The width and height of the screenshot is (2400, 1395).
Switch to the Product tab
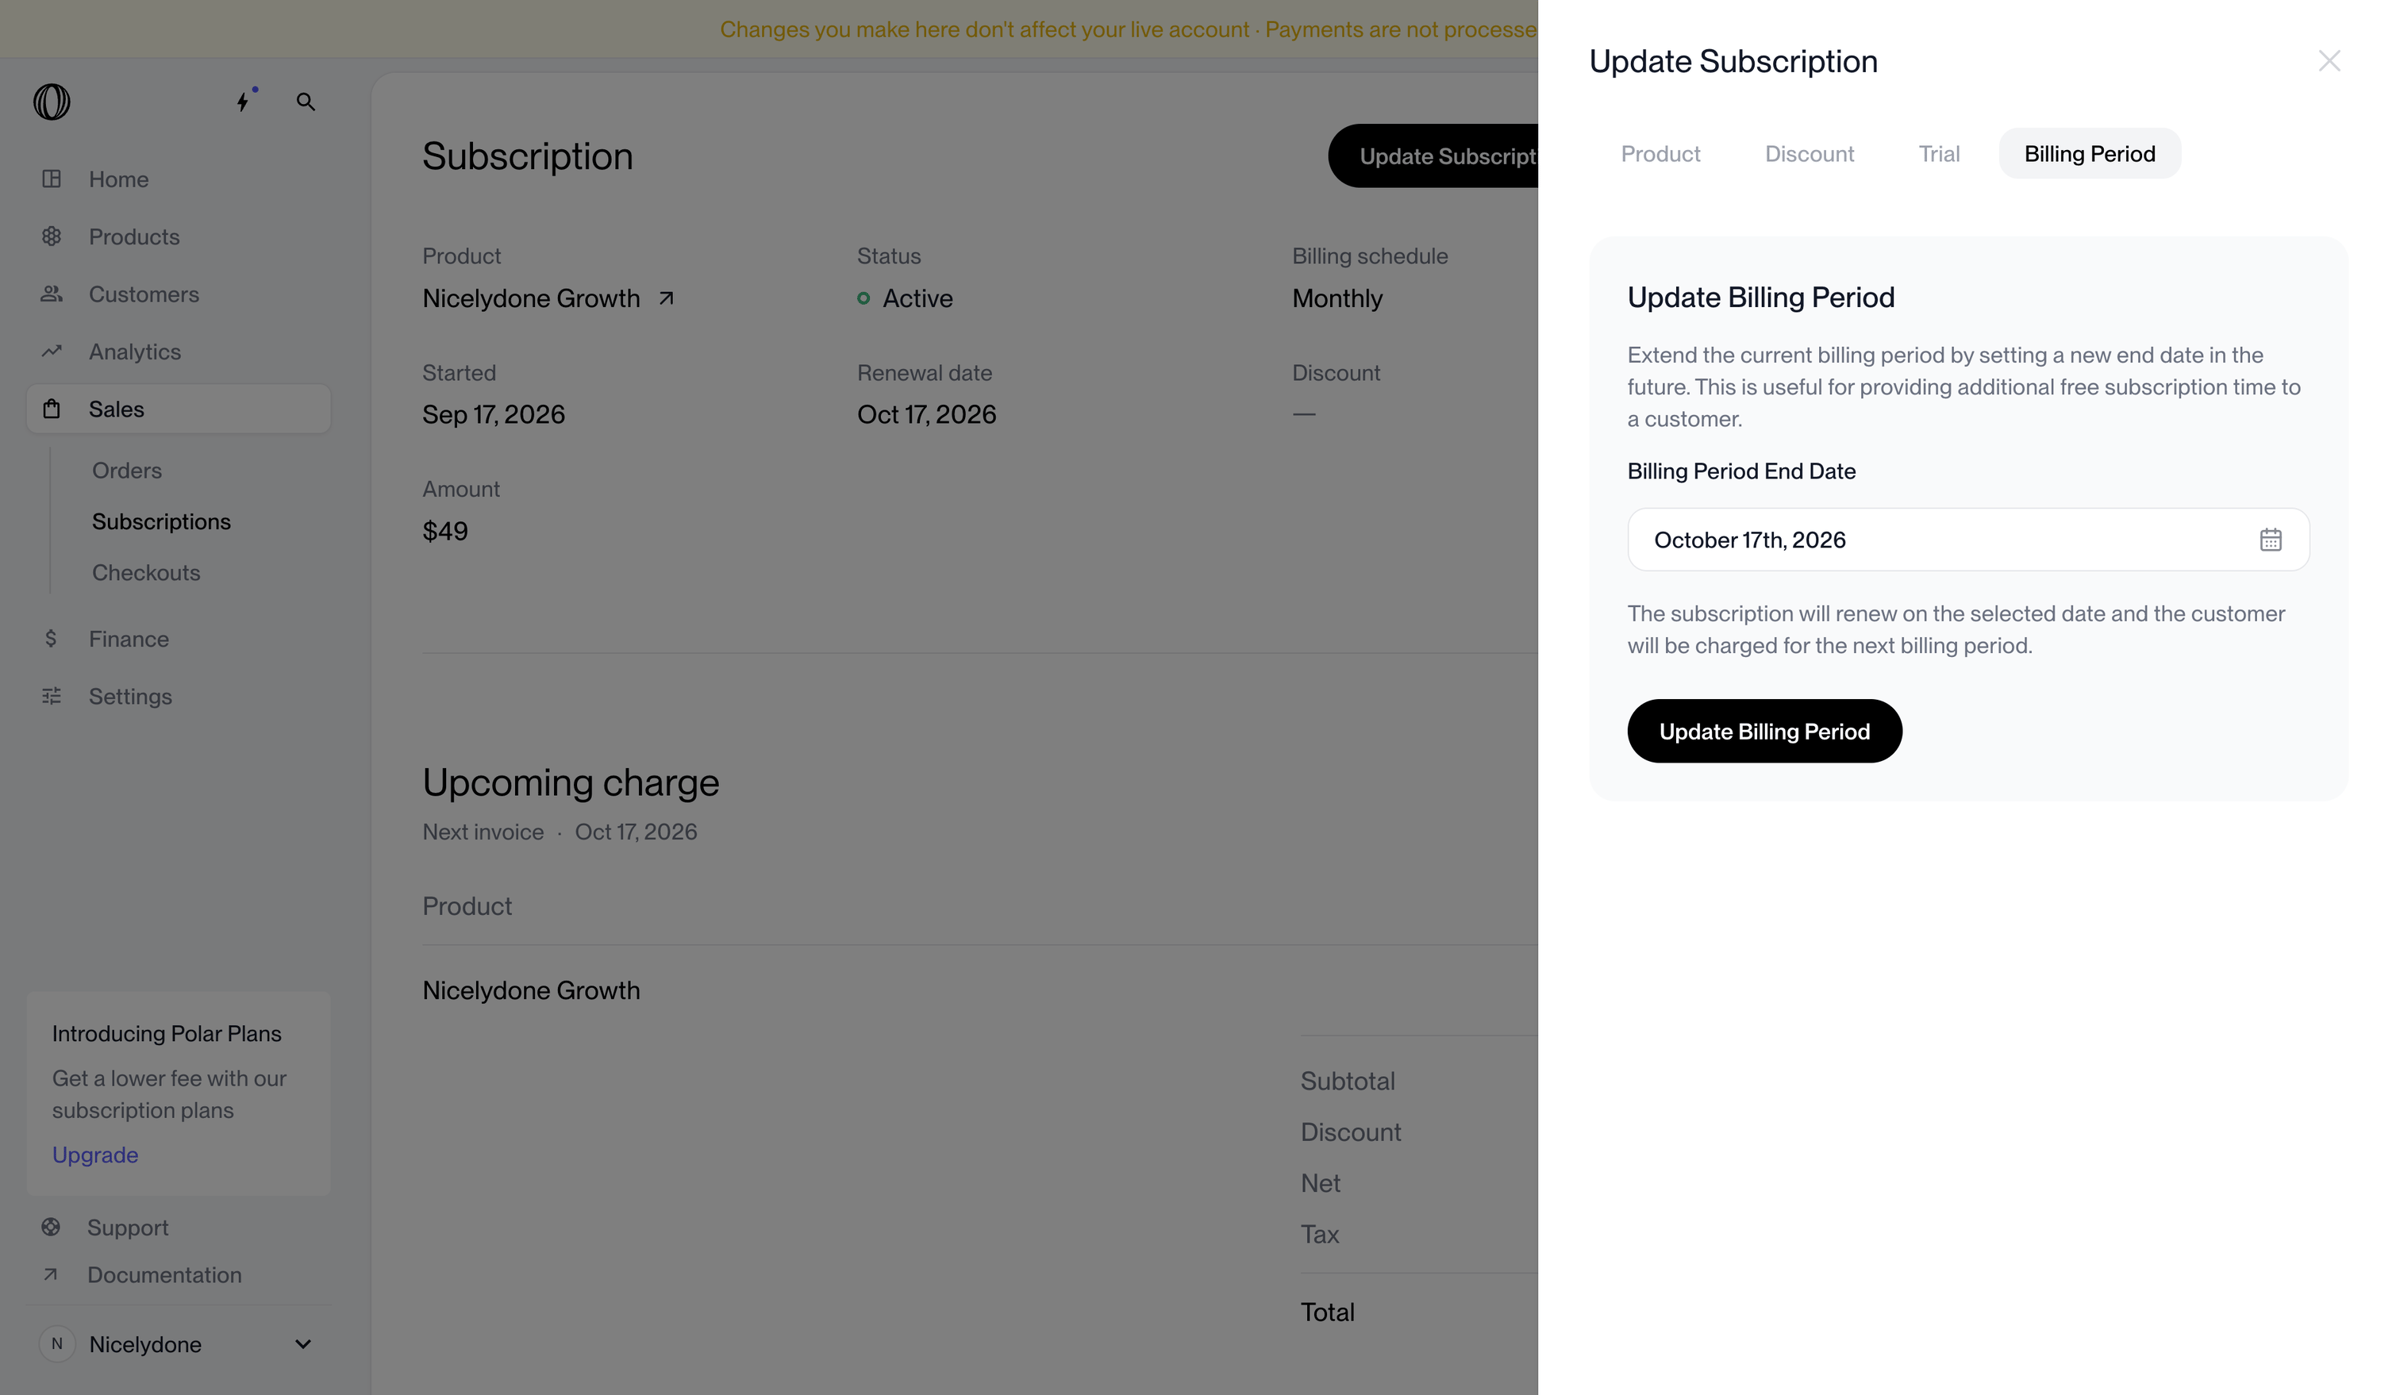tap(1660, 154)
